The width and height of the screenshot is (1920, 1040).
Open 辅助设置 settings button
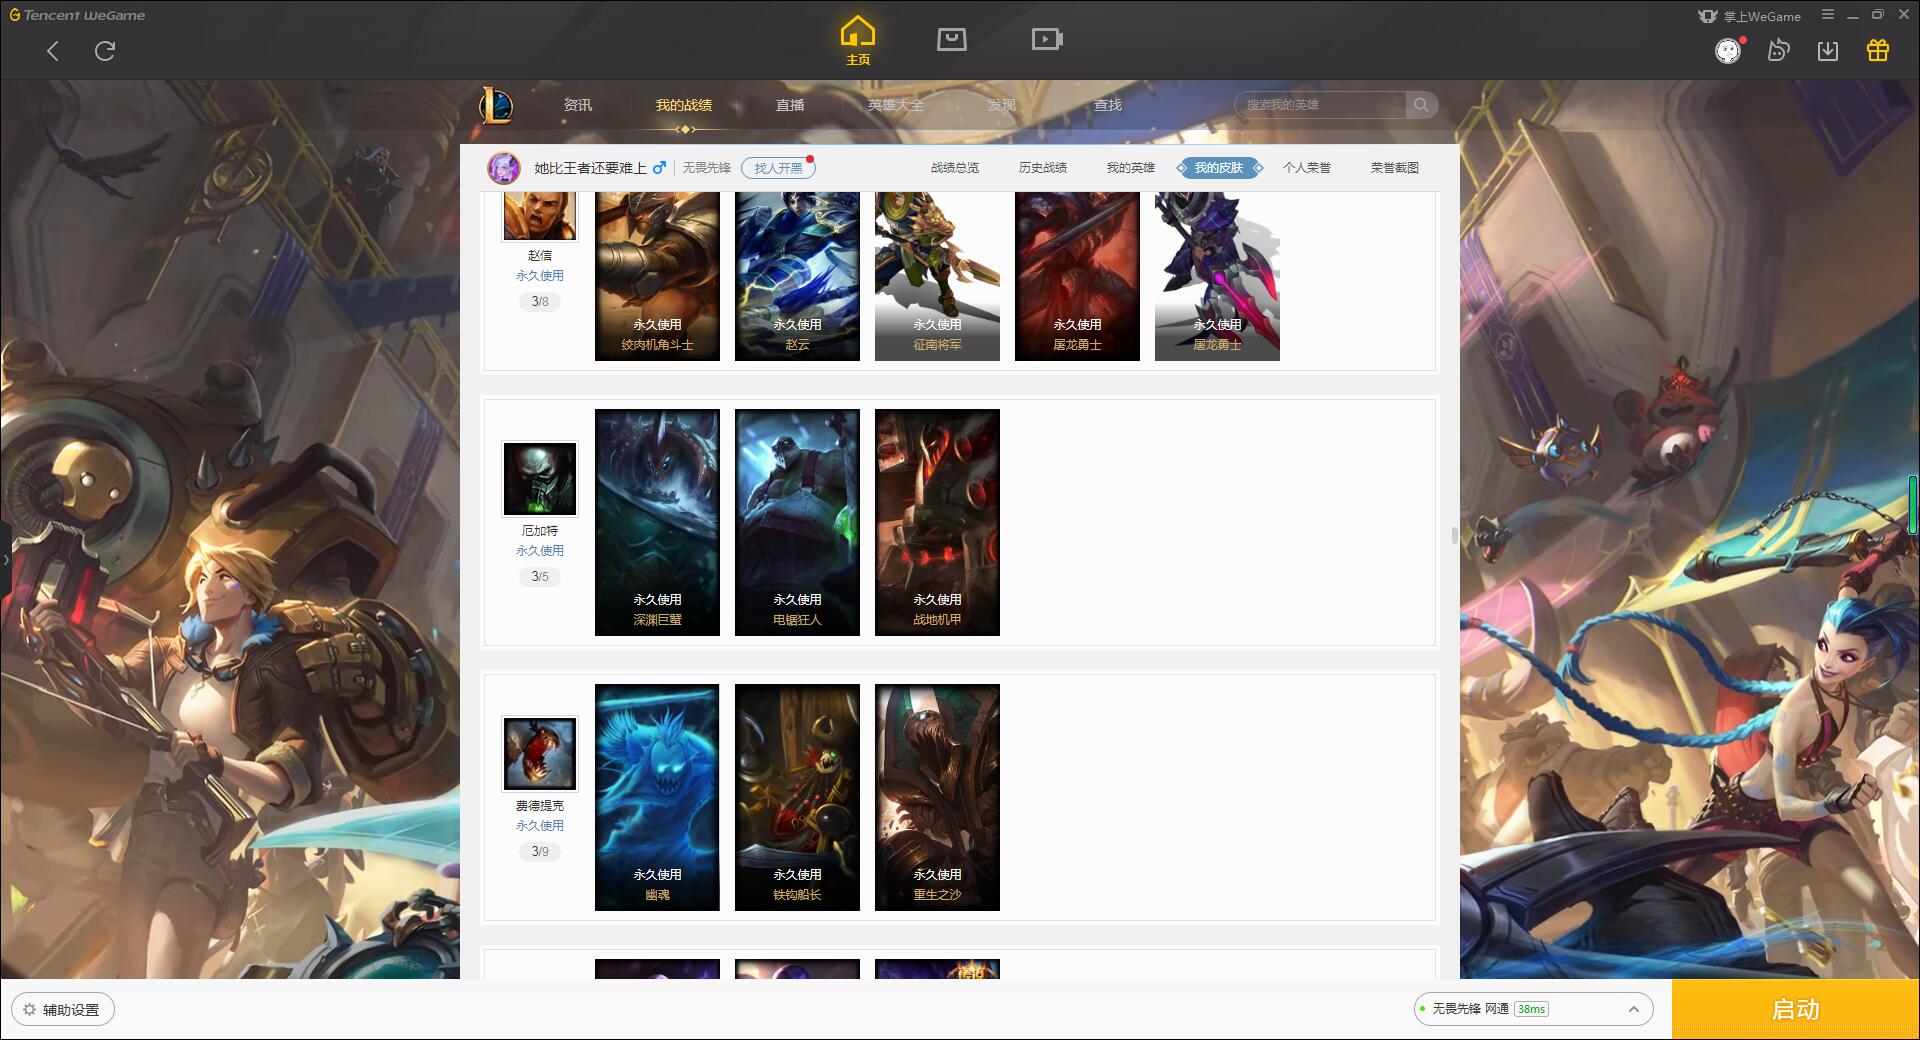[x=63, y=1010]
